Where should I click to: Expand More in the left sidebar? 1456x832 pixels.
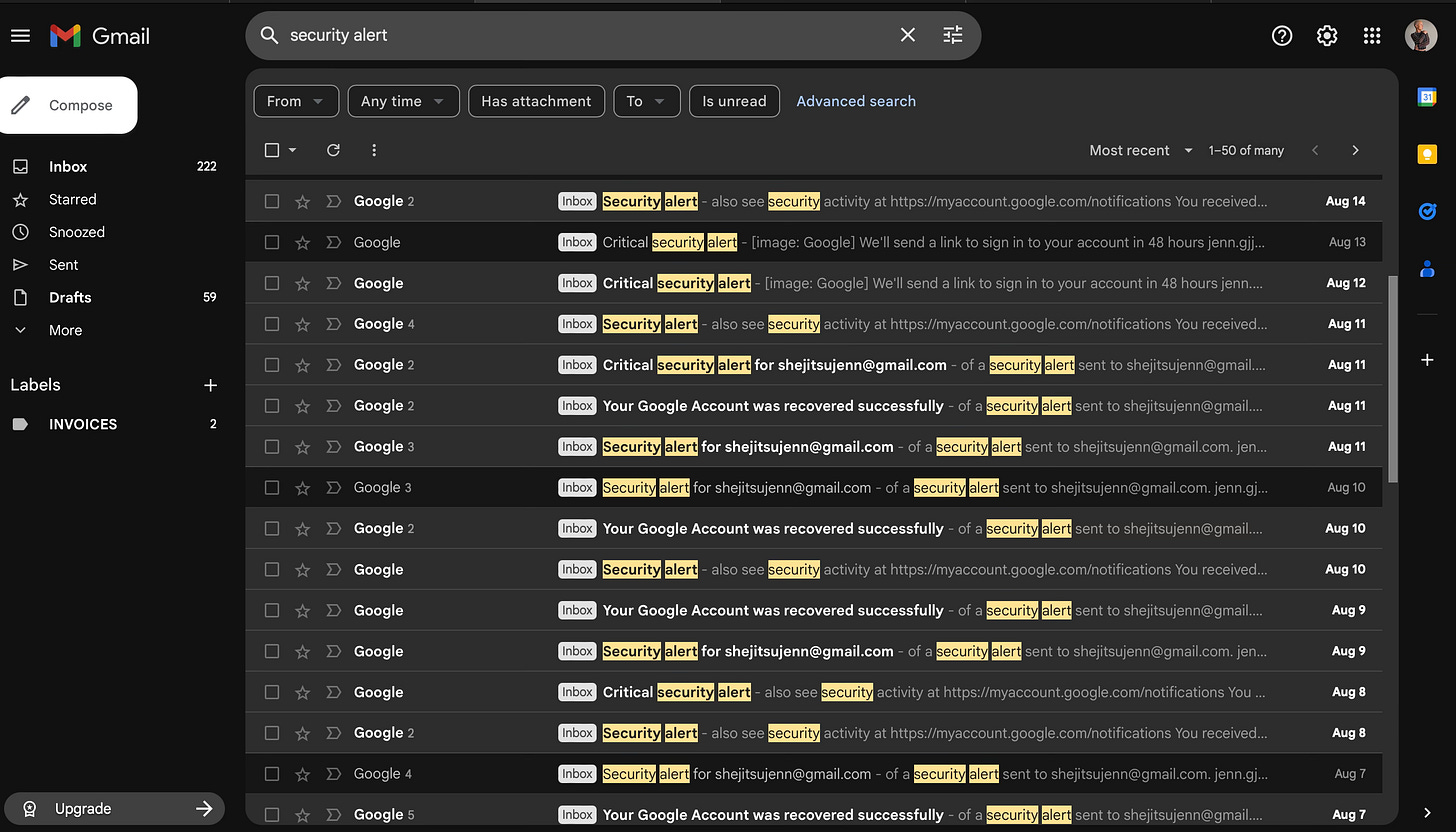pos(65,330)
